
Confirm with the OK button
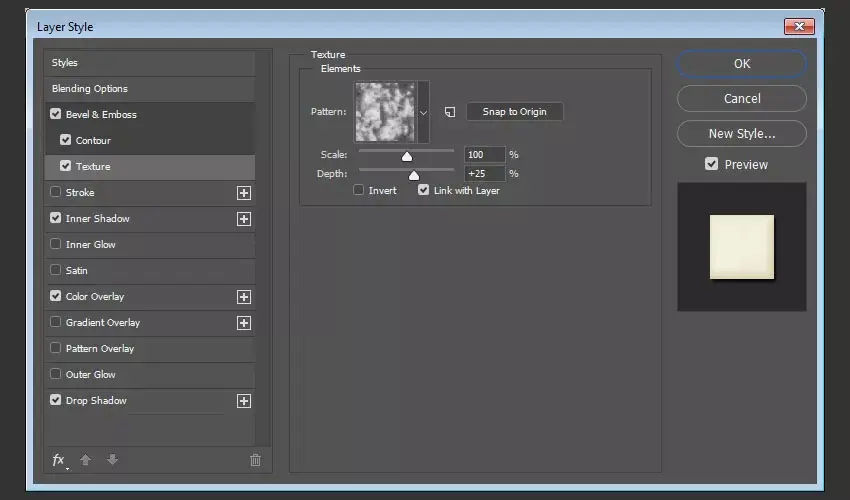tap(742, 63)
